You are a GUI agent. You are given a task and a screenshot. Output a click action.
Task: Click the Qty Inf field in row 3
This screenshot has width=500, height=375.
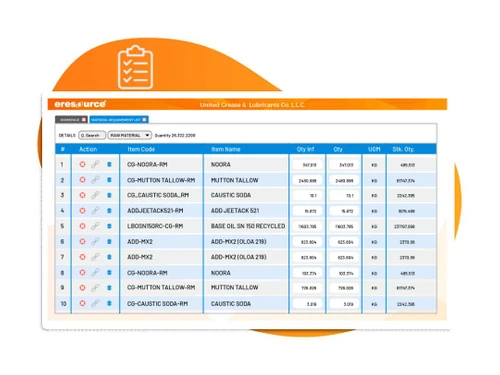pos(307,196)
